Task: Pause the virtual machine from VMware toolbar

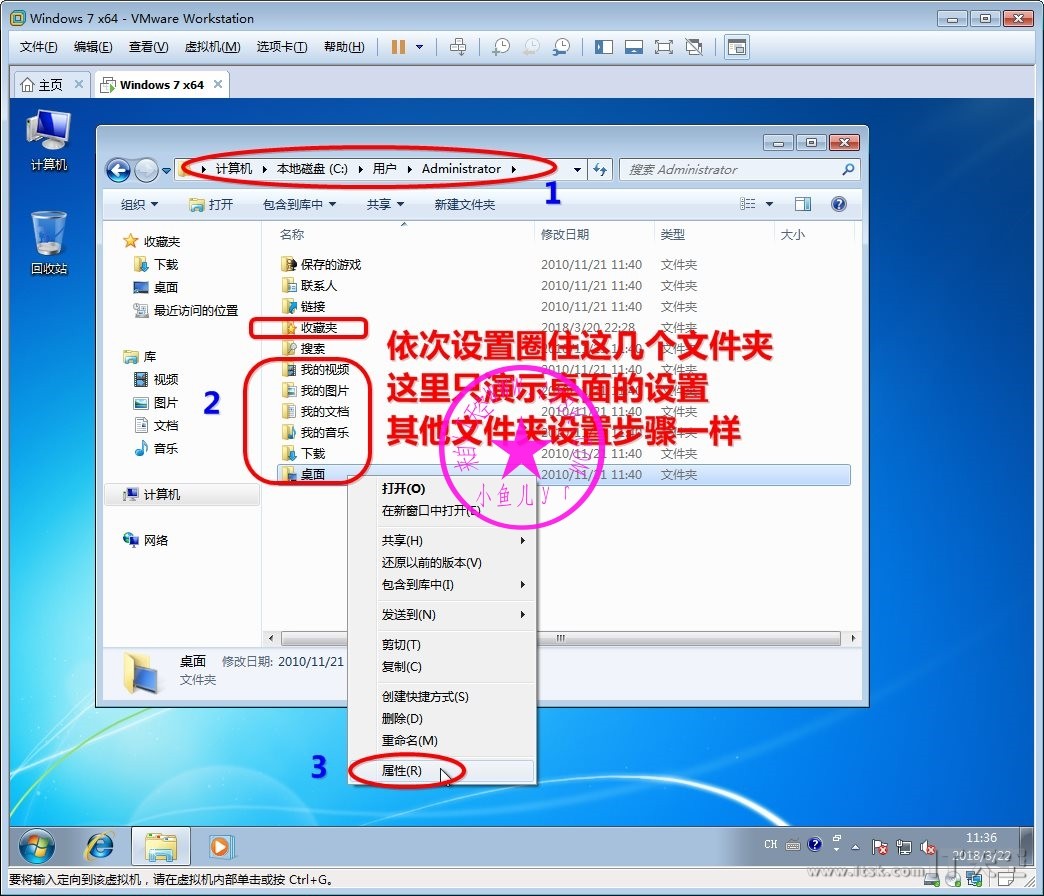Action: click(398, 47)
